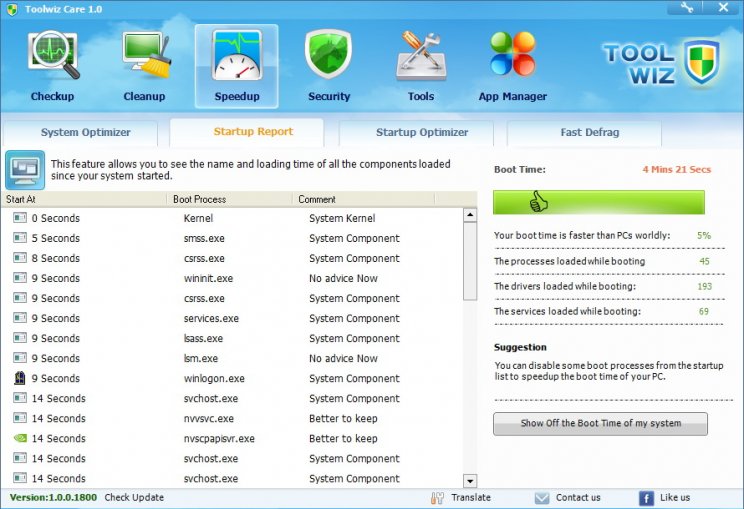Click the Kernel boot process entry
The image size is (744, 509).
[x=198, y=218]
